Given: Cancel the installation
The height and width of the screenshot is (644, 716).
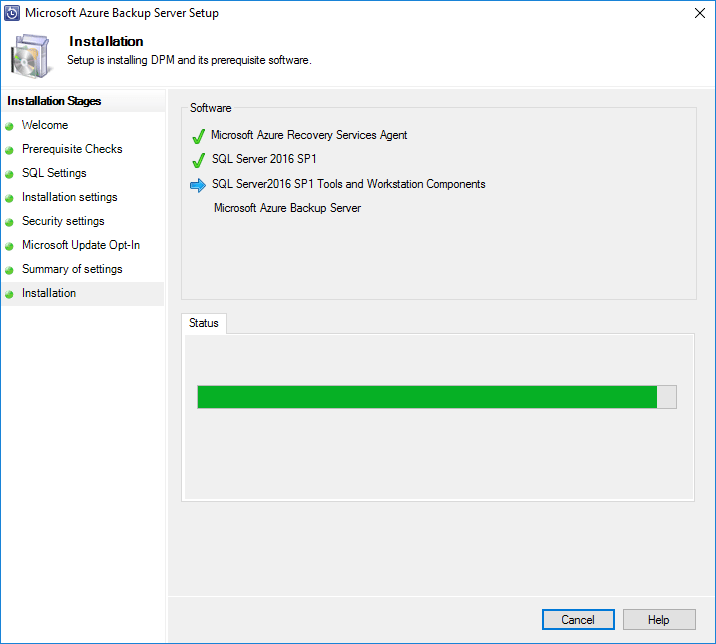Looking at the screenshot, I should point(578,620).
